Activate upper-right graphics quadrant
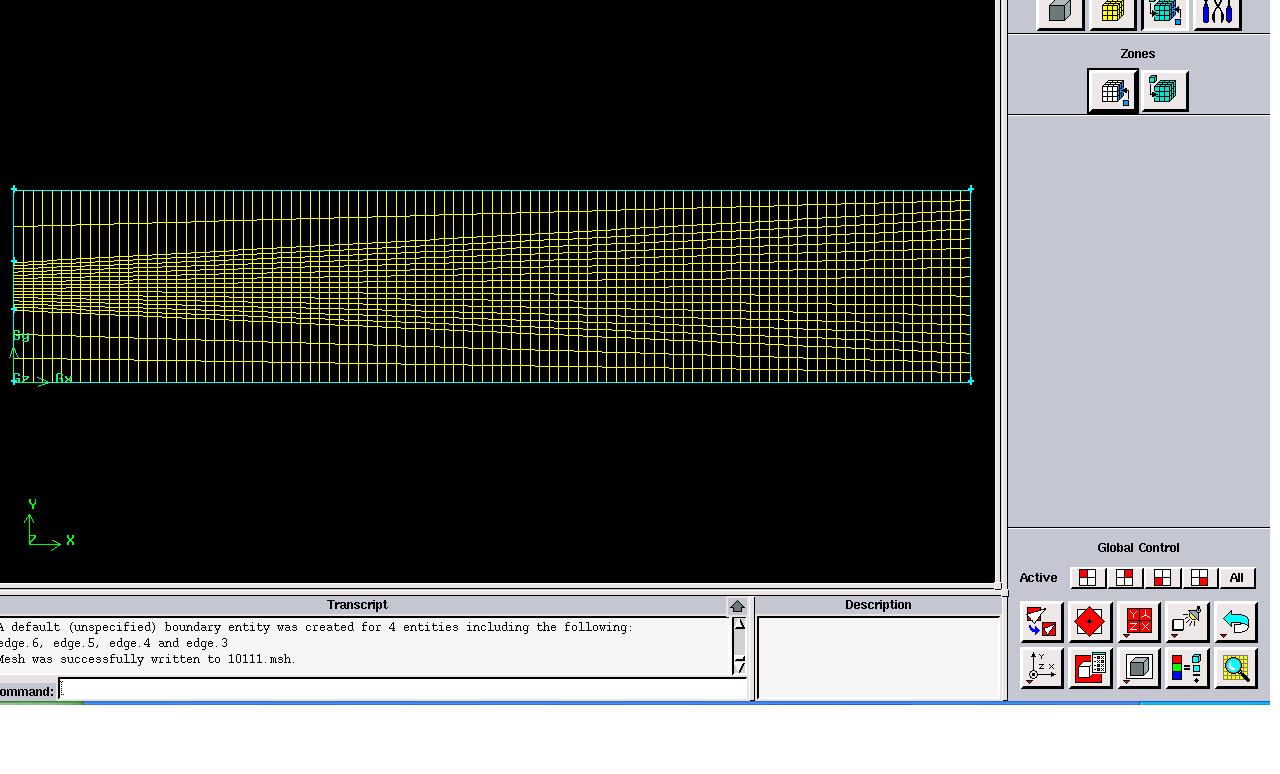1280x774 pixels. point(1124,578)
